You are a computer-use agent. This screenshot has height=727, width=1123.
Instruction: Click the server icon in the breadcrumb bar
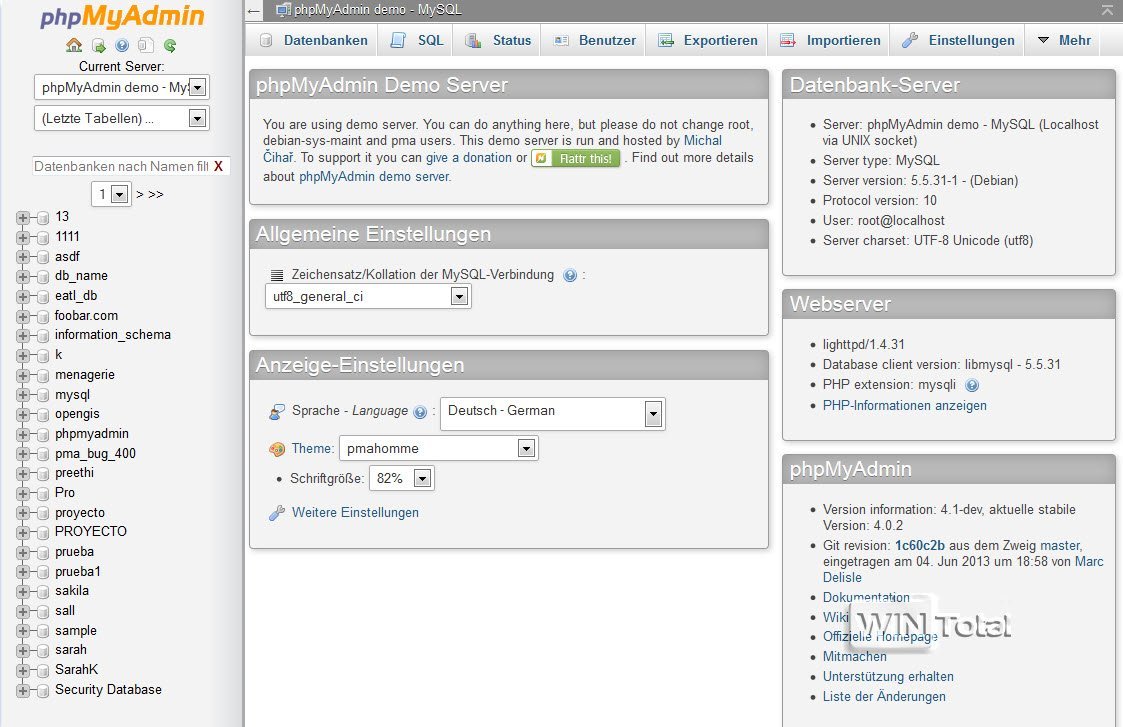(284, 10)
